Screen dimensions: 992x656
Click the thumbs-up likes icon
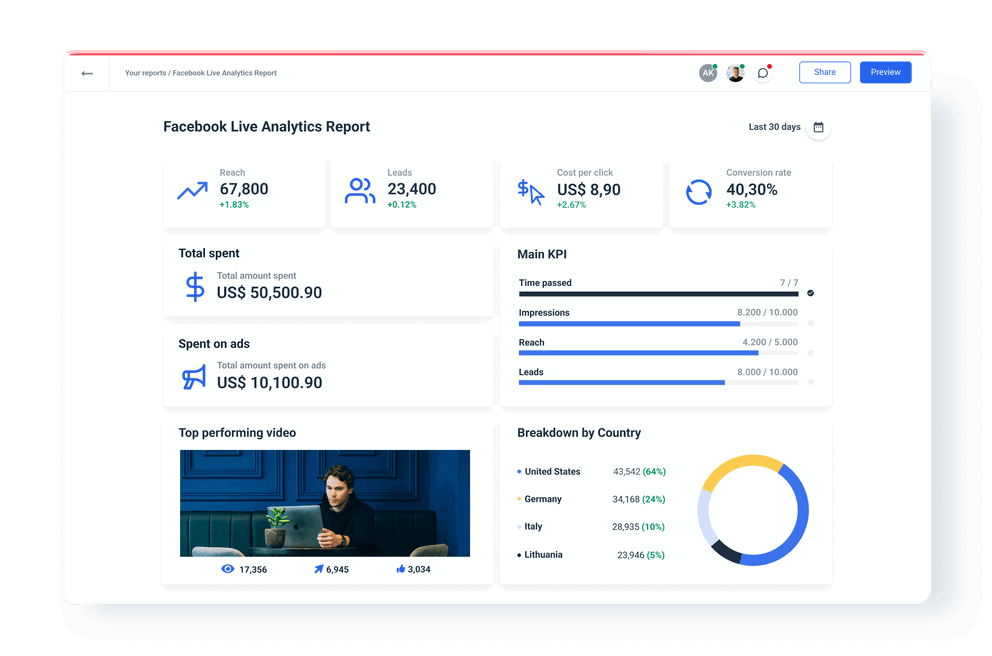tap(400, 569)
